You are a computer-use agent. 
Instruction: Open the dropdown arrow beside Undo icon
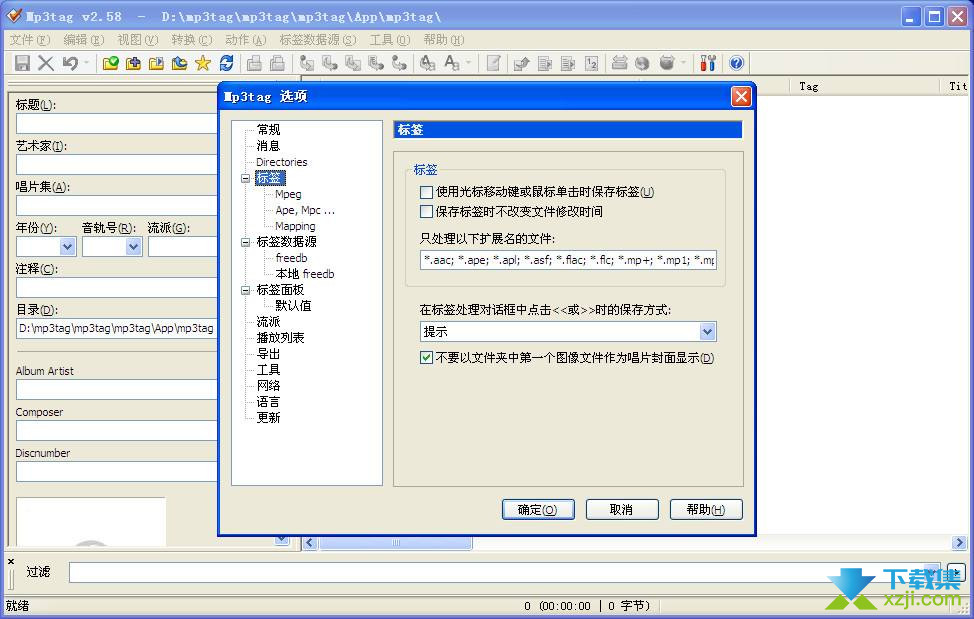[86, 63]
